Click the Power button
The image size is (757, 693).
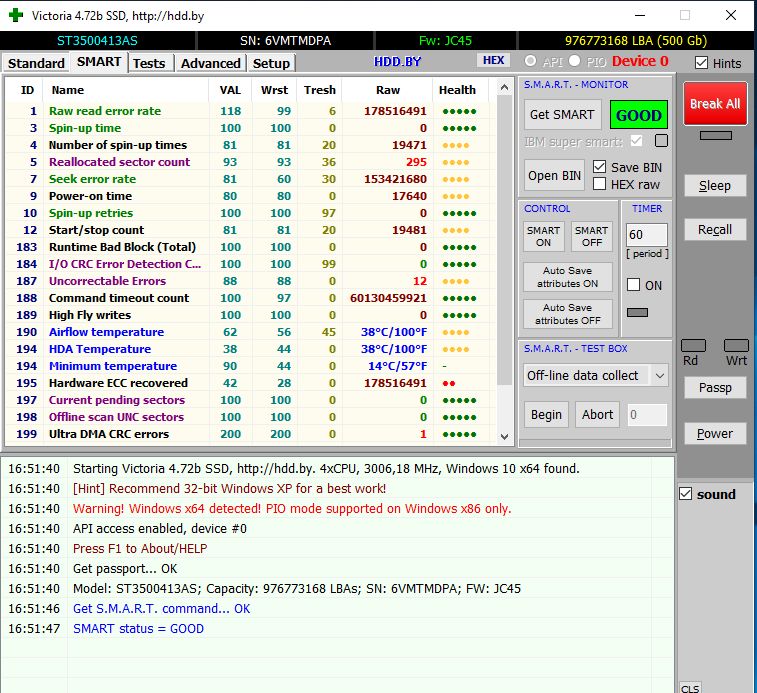coord(715,434)
